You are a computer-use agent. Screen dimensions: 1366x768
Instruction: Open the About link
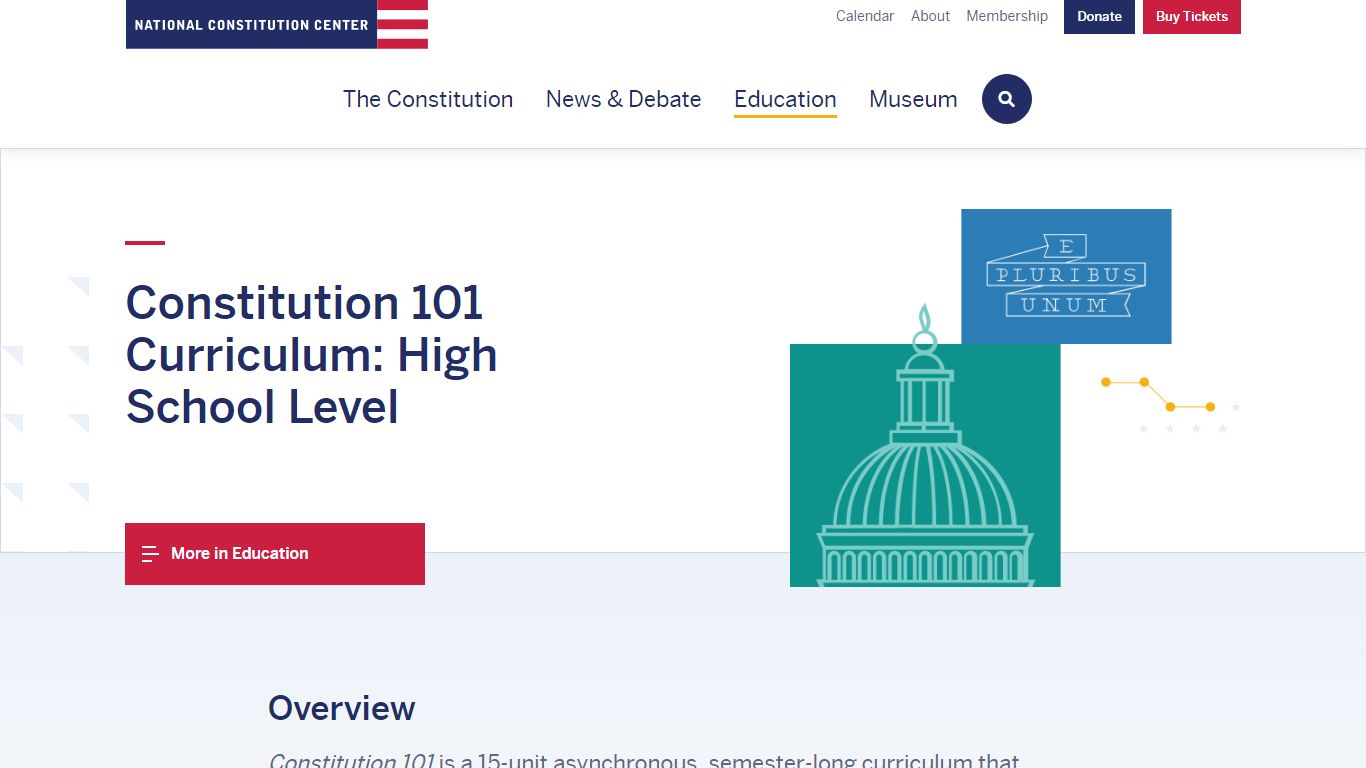point(930,16)
